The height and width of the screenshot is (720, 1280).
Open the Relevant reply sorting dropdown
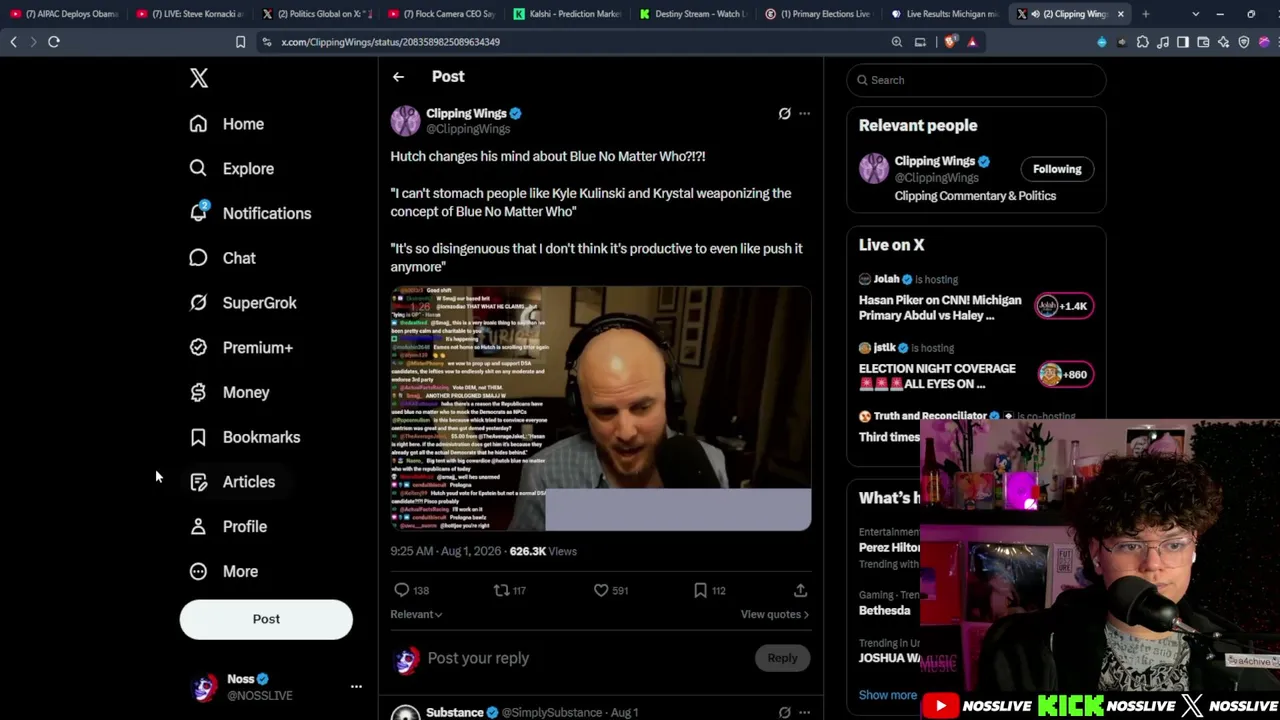click(x=416, y=614)
